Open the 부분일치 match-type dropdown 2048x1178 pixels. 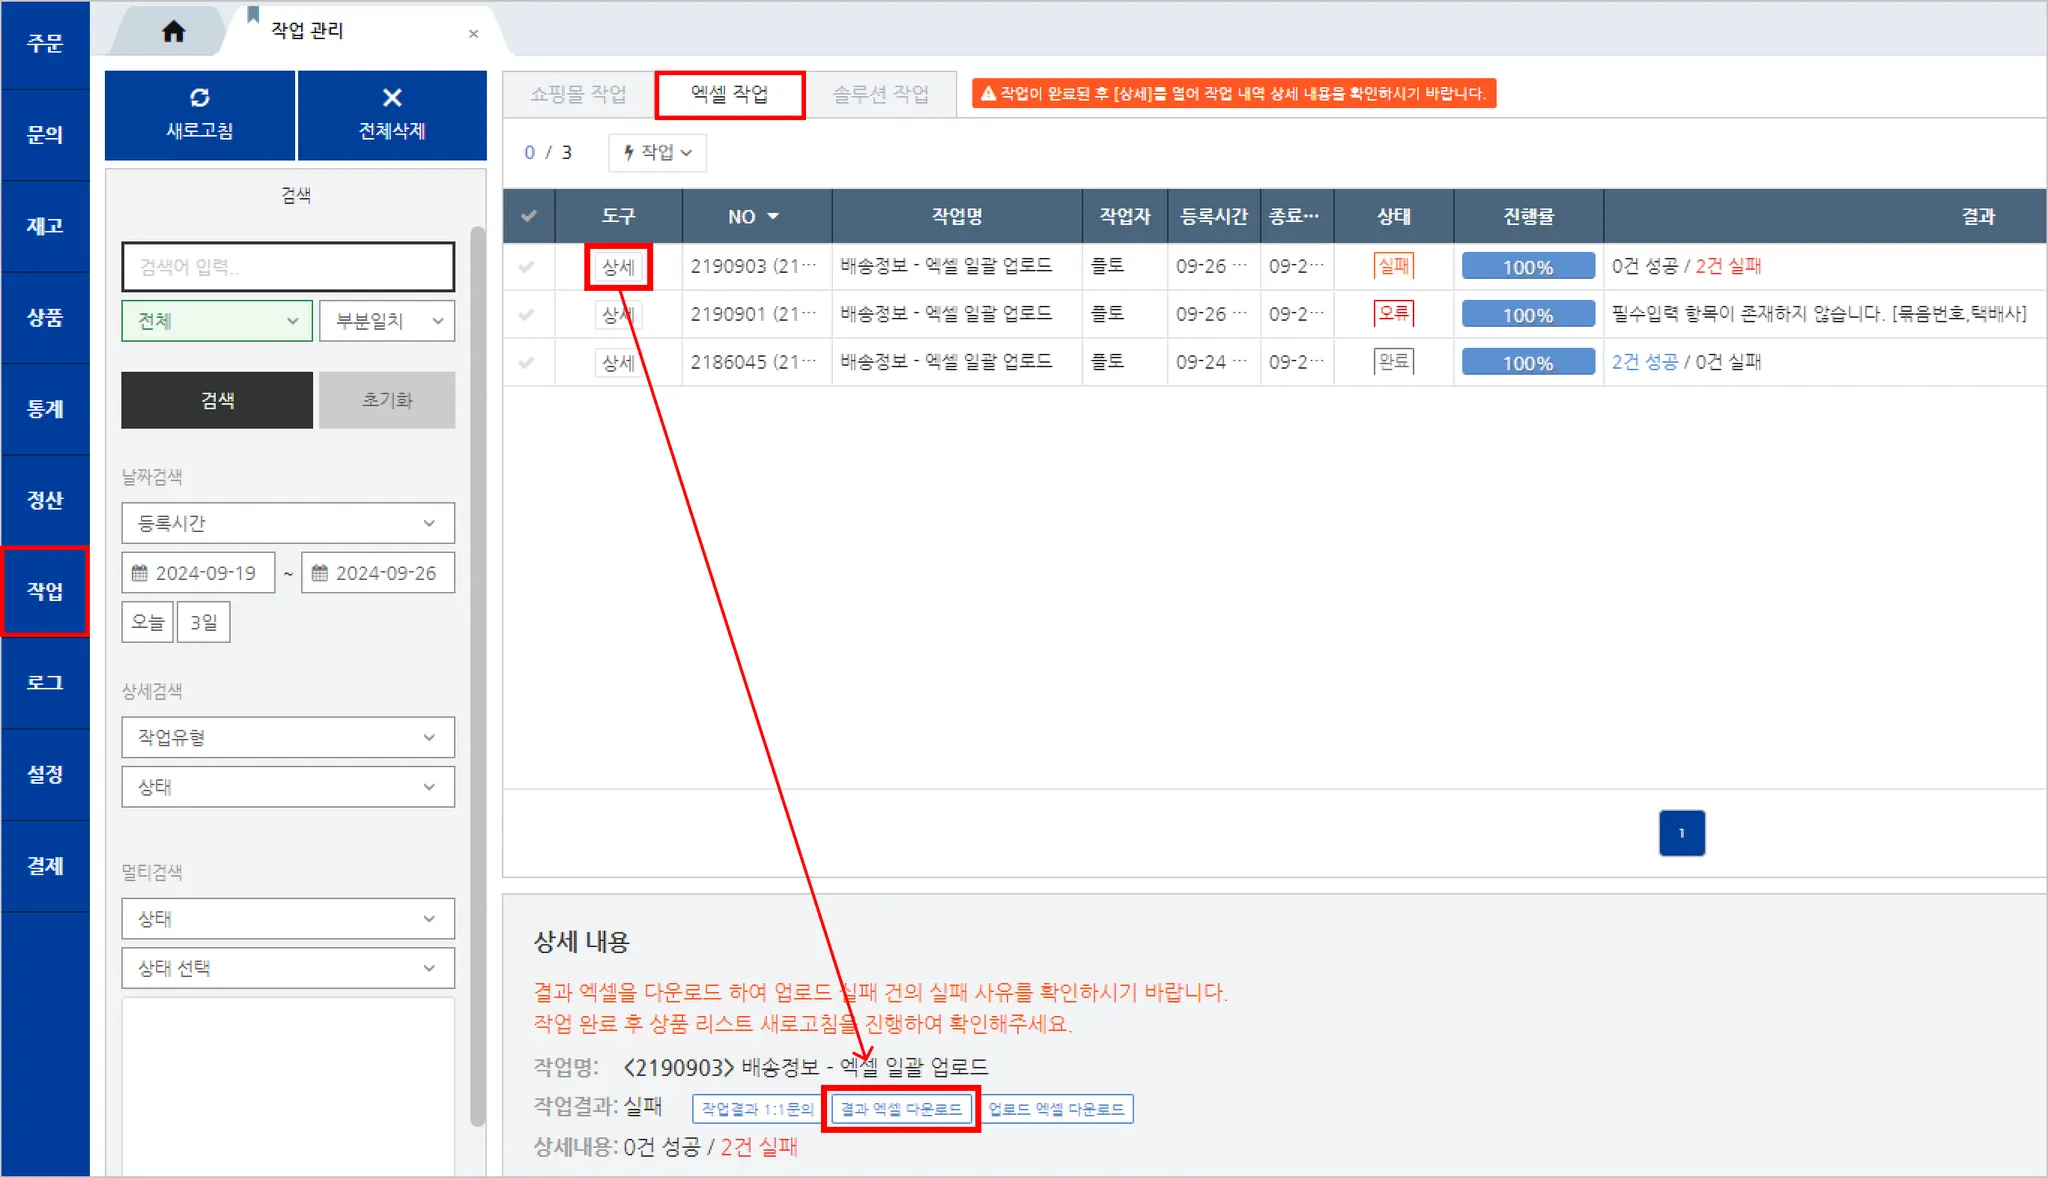click(387, 321)
